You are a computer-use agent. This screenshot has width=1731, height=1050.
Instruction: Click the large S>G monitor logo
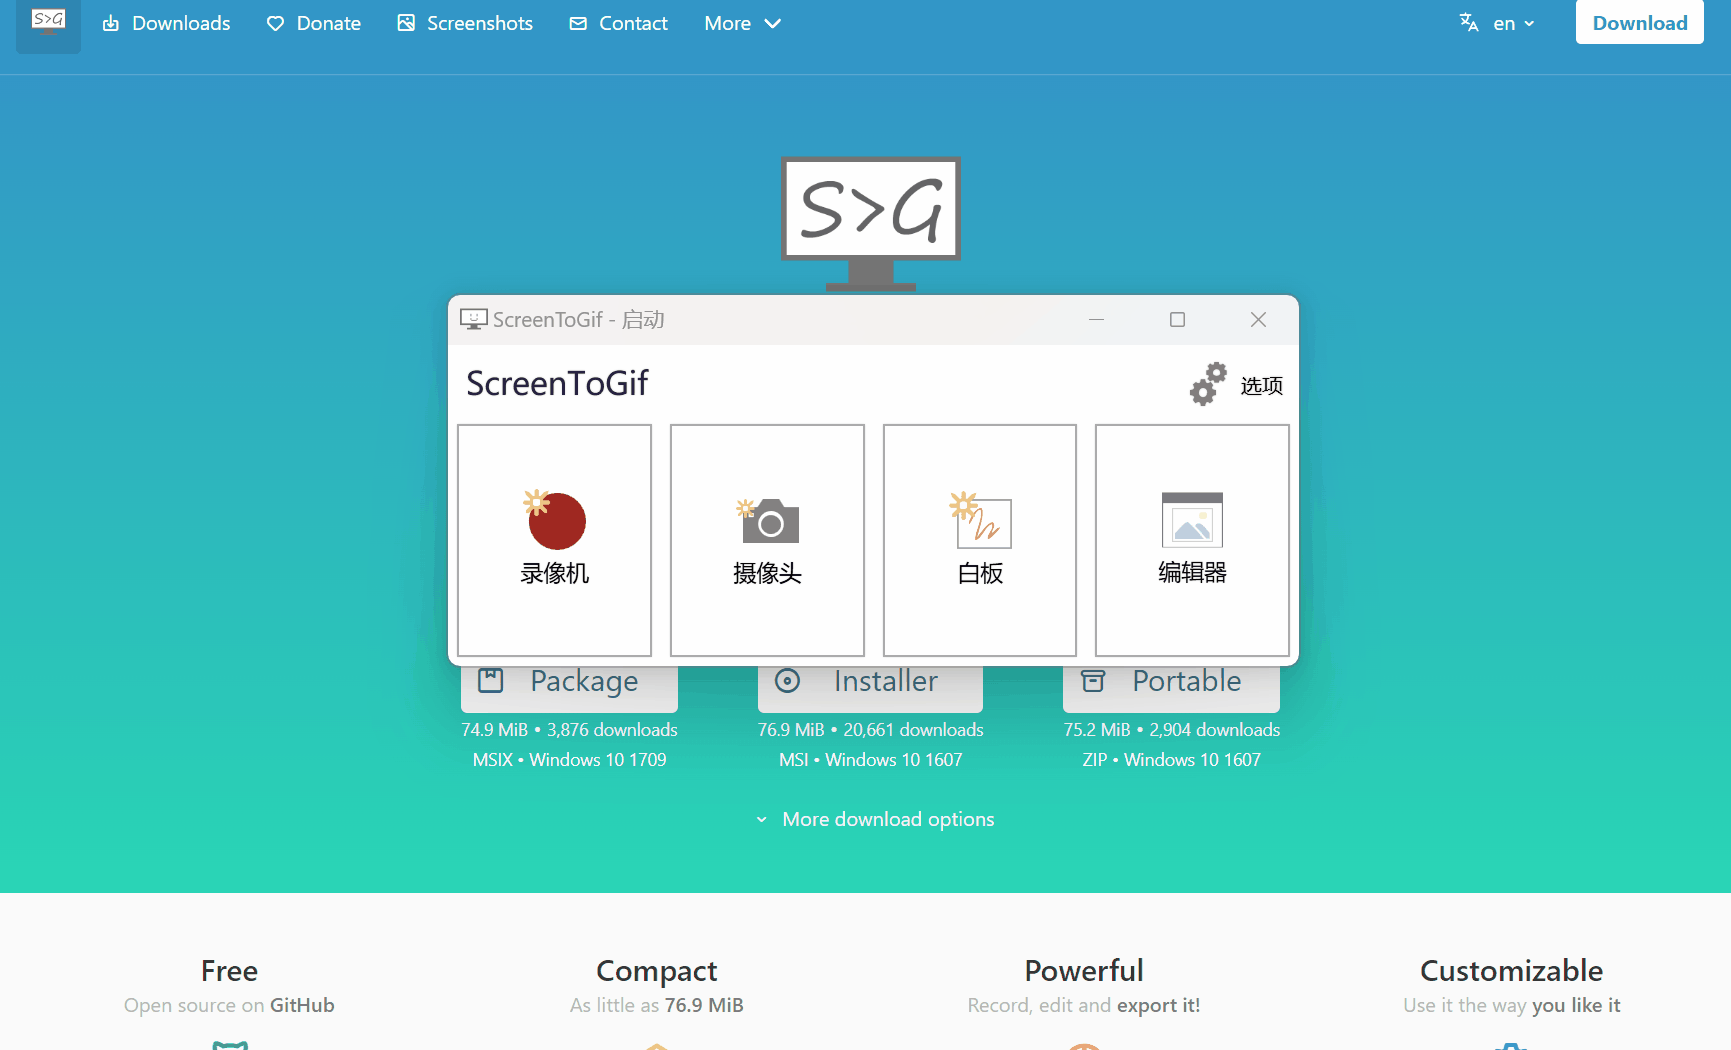pyautogui.click(x=871, y=222)
